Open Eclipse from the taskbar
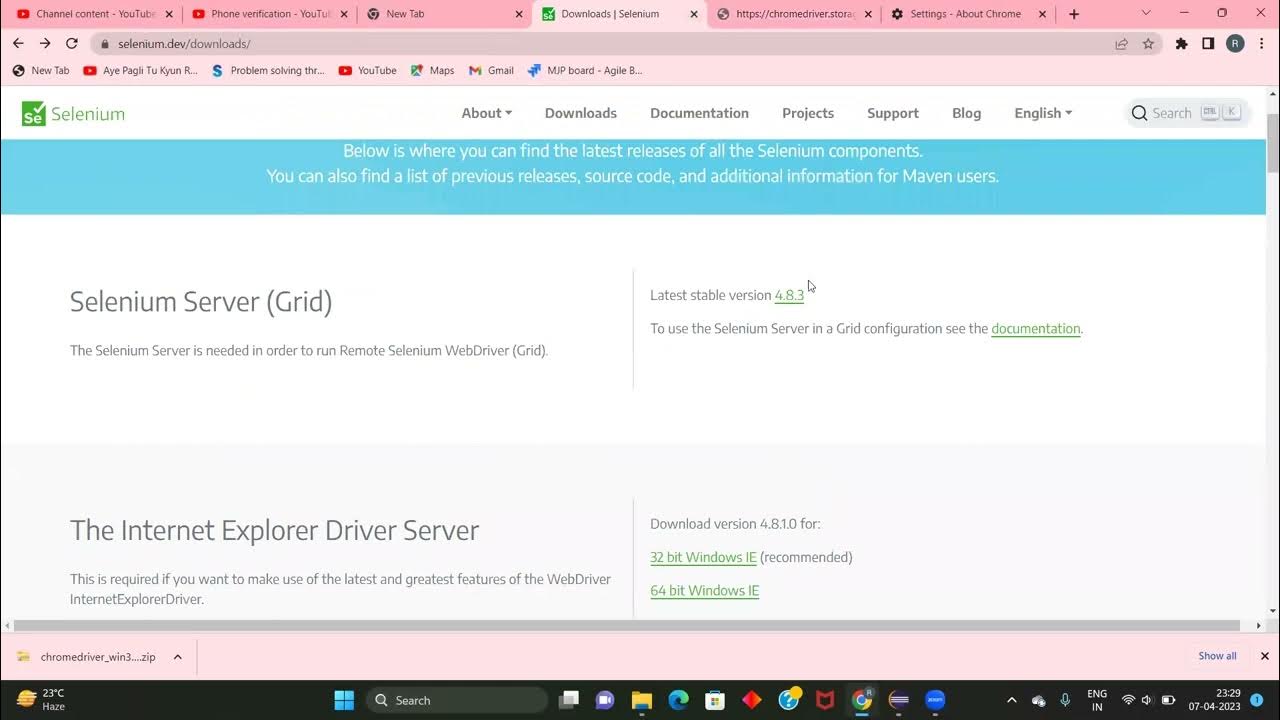 point(899,700)
